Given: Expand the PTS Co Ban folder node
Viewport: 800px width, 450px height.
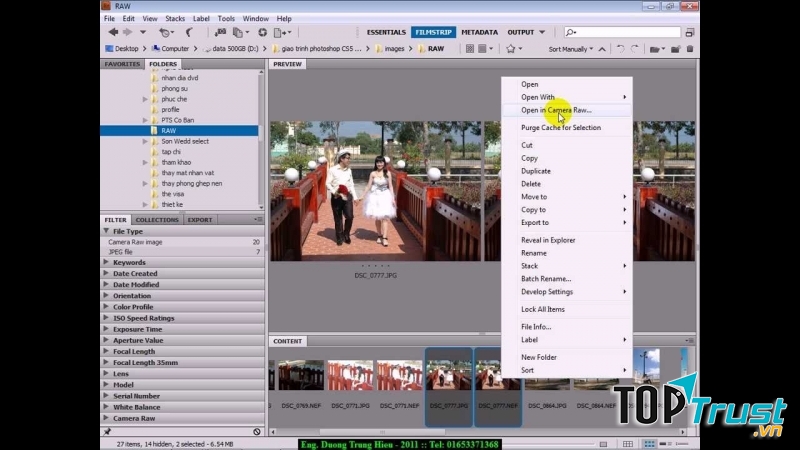Looking at the screenshot, I should [145, 120].
